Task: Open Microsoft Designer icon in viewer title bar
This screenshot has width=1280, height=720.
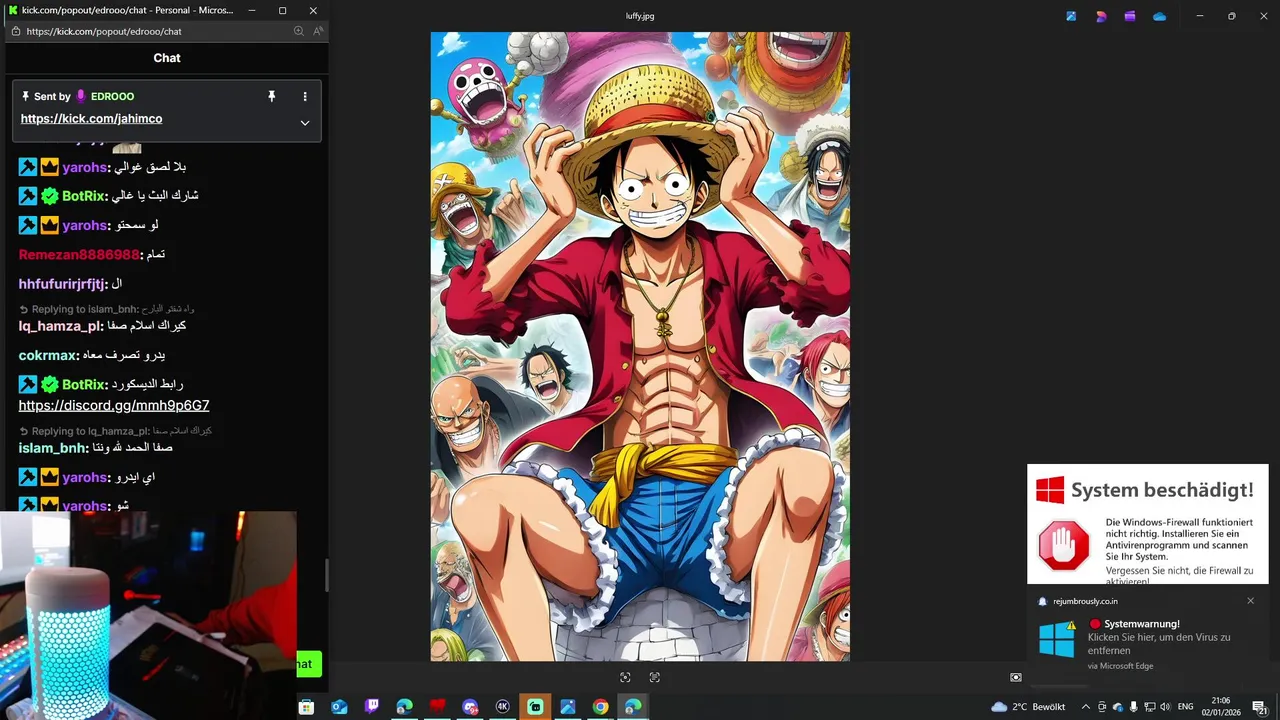Action: [x=1101, y=16]
